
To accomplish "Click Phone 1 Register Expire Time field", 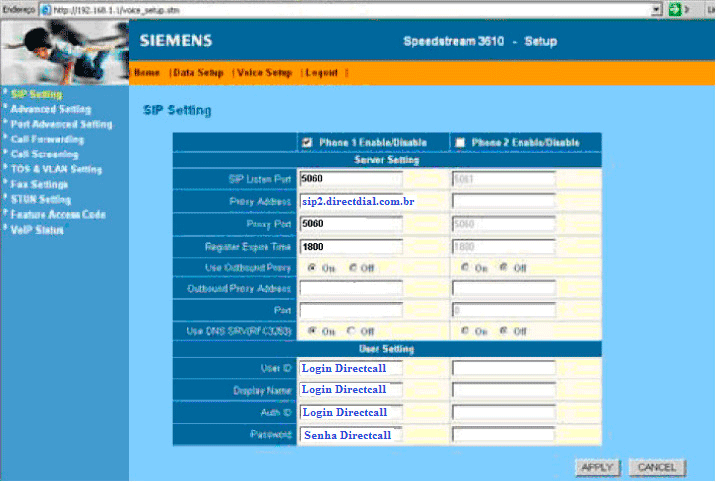I will [x=351, y=246].
